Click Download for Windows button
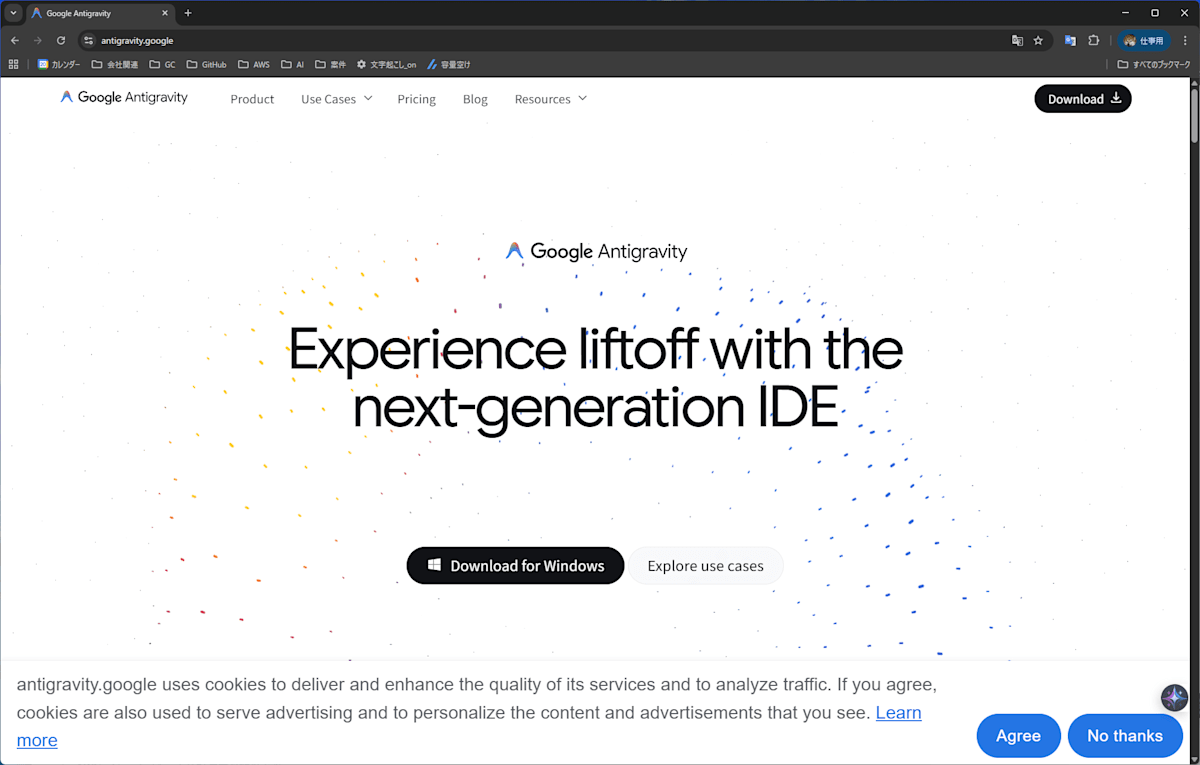1200x765 pixels. point(515,566)
